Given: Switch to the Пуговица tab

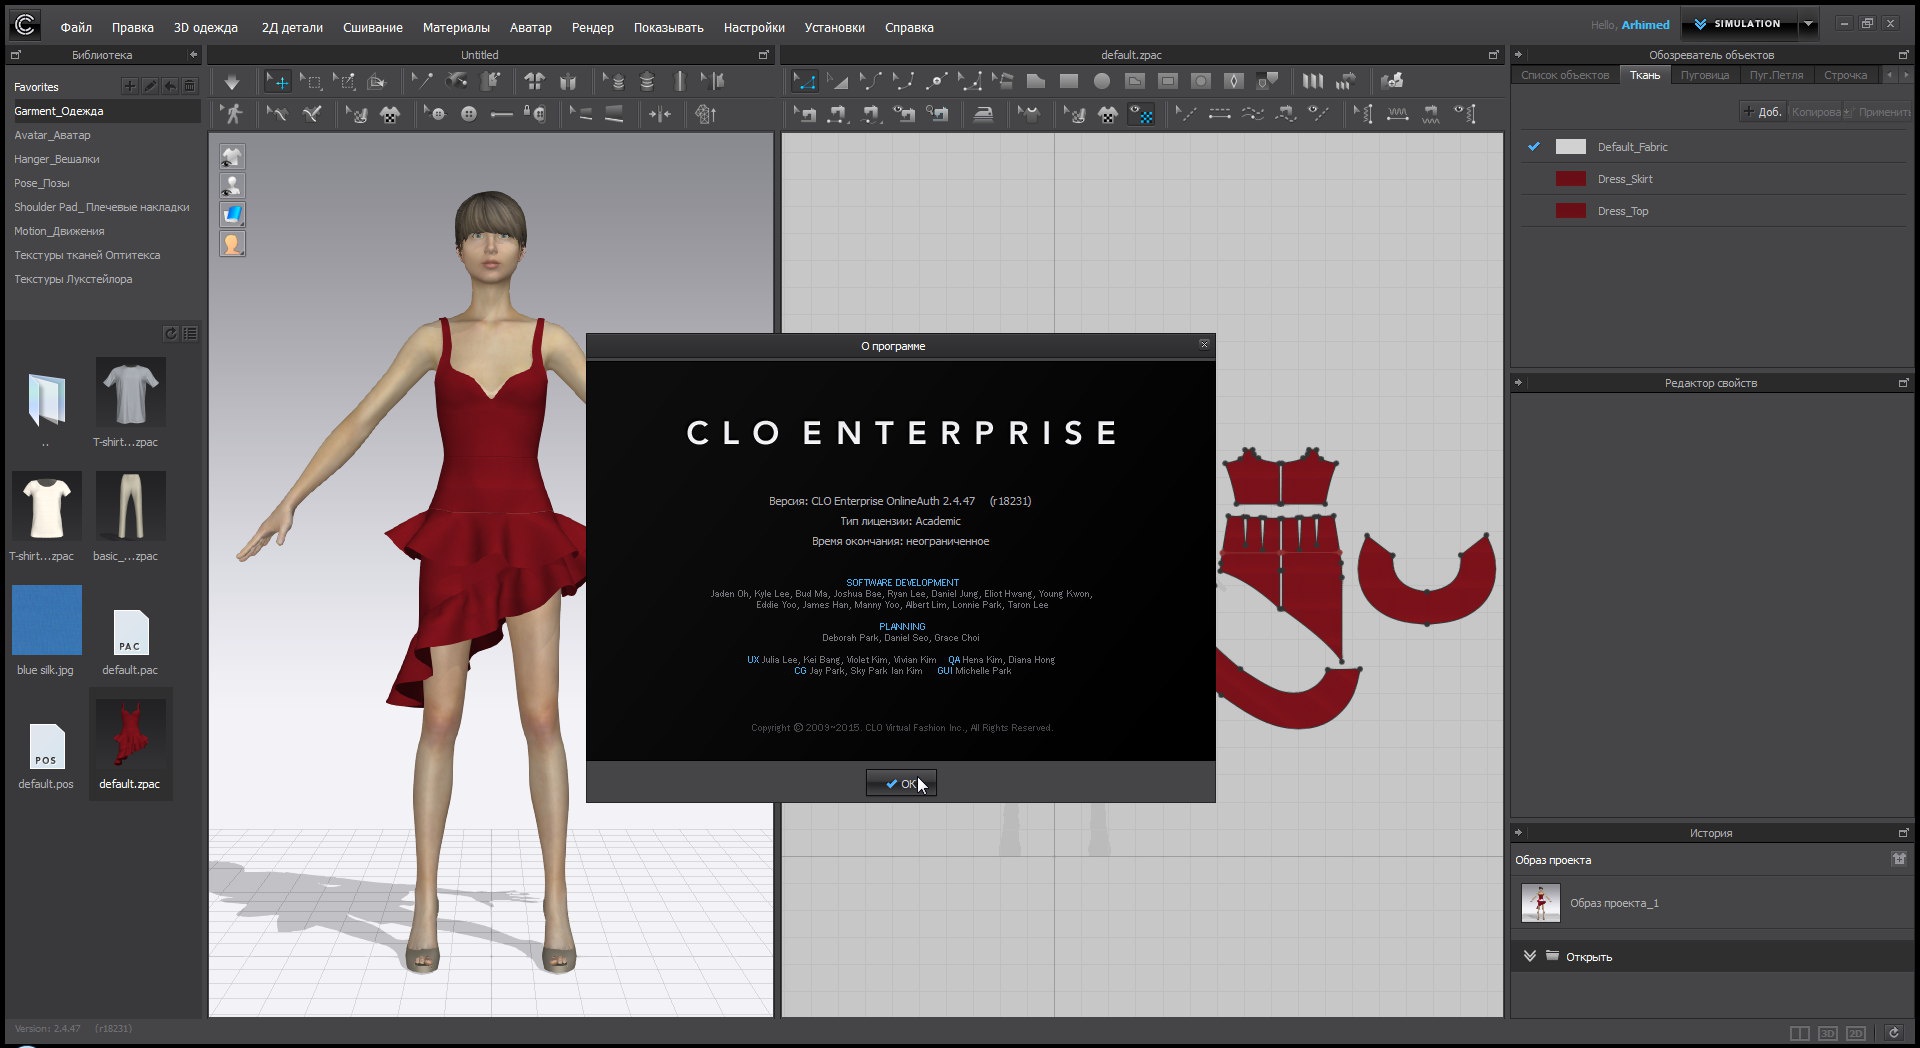Looking at the screenshot, I should pyautogui.click(x=1704, y=75).
